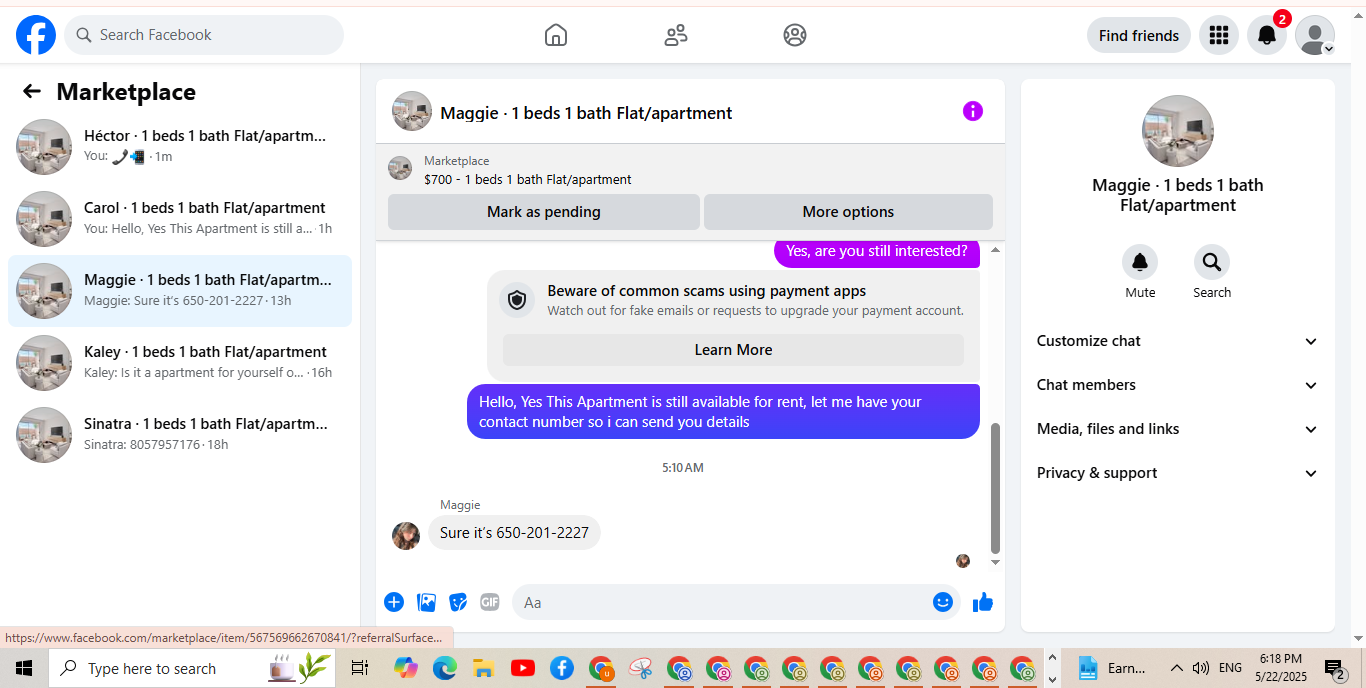Screen dimensions: 1366x688
Task: Click the plus icon for more actions
Action: point(394,602)
